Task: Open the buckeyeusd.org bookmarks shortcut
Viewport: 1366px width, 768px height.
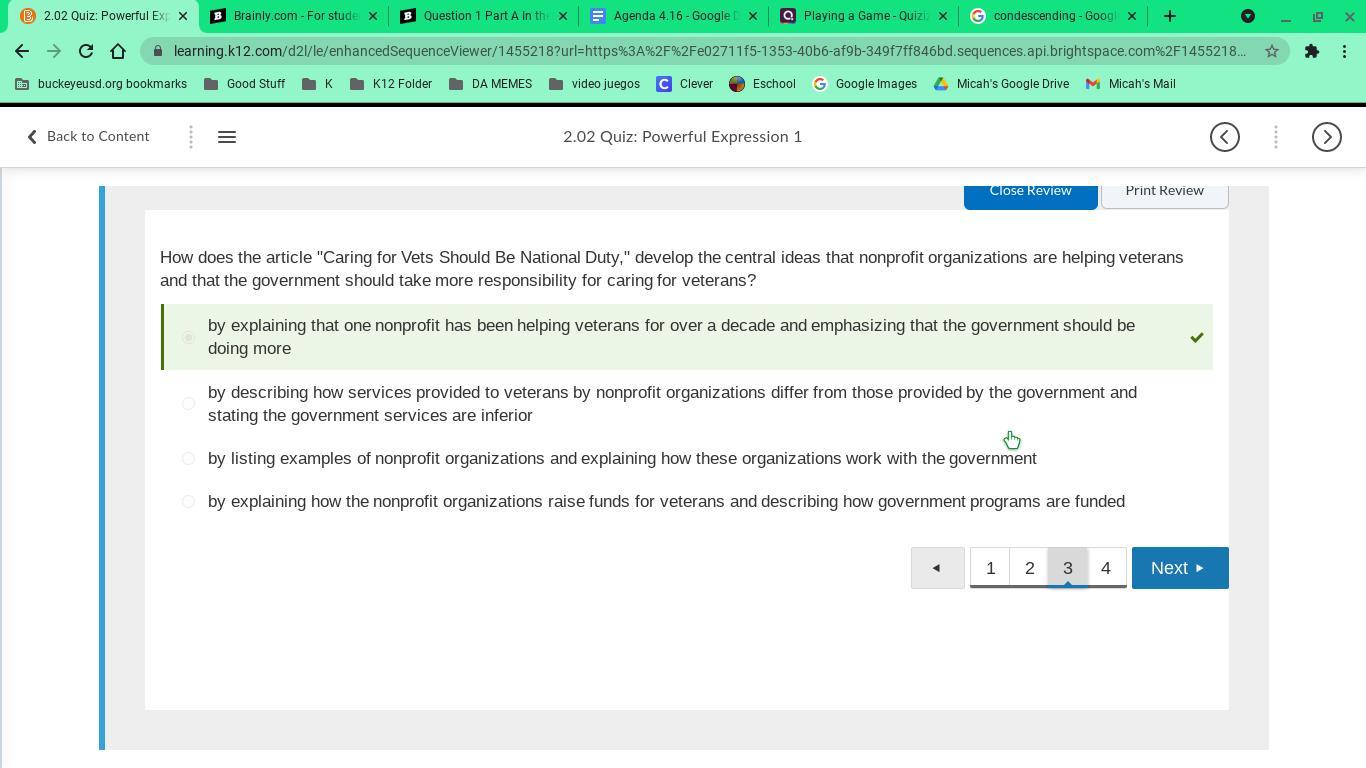Action: pos(101,84)
